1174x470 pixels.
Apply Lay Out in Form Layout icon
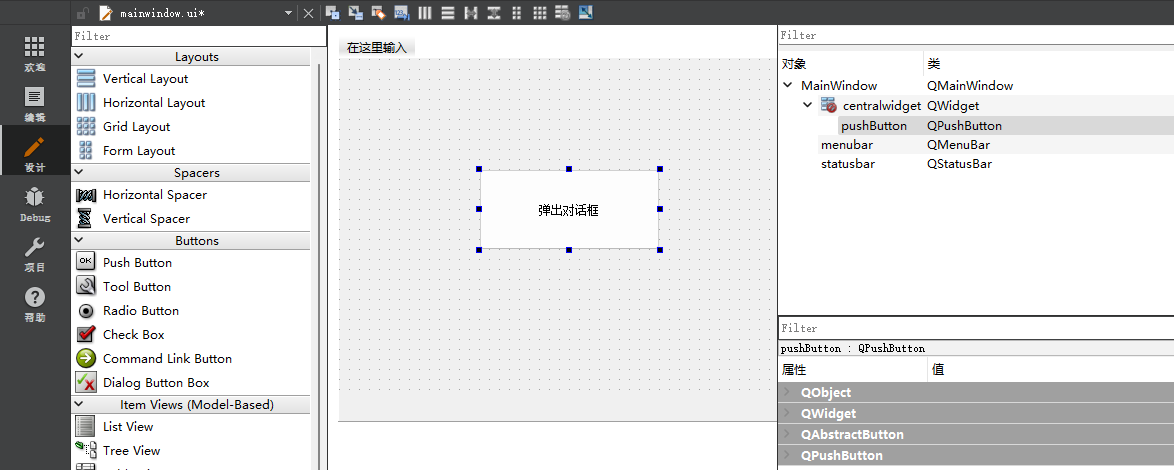517,13
